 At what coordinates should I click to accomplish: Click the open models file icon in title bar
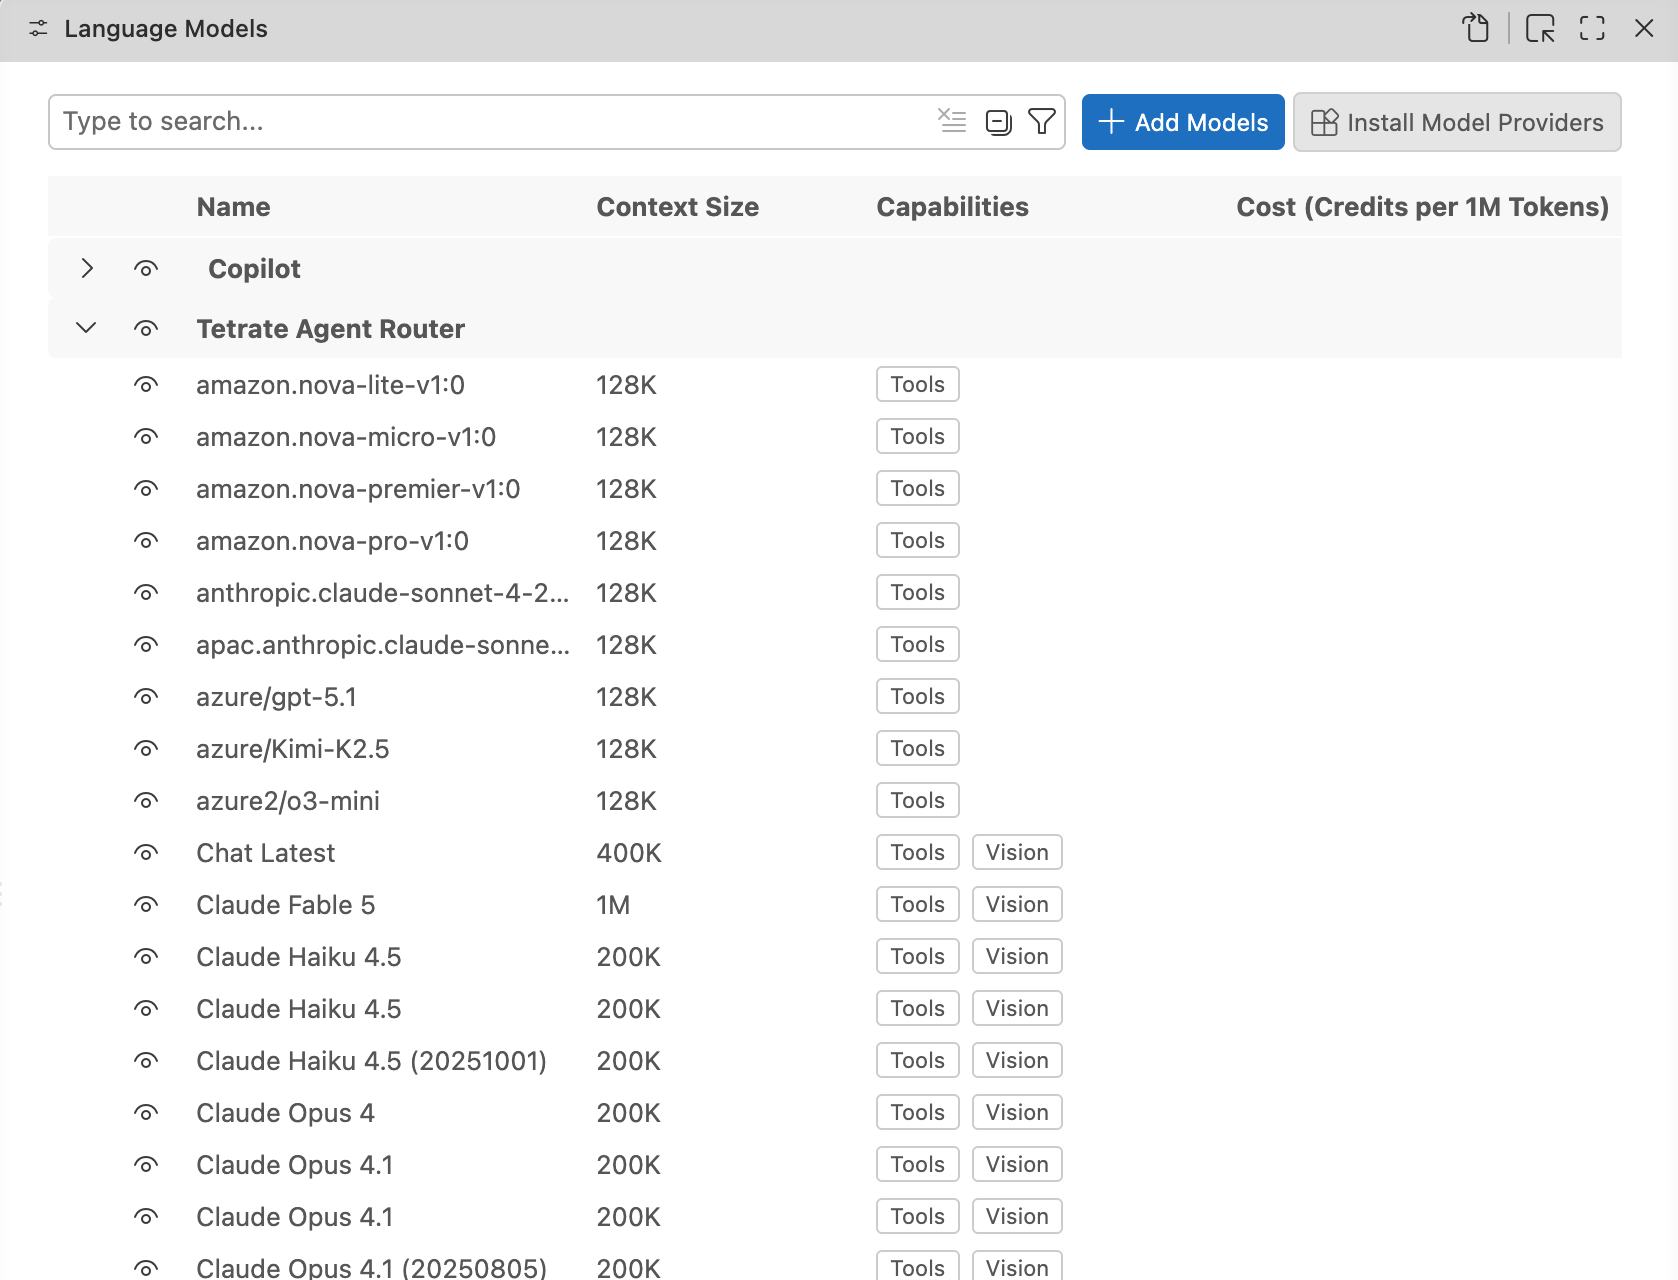click(1476, 28)
